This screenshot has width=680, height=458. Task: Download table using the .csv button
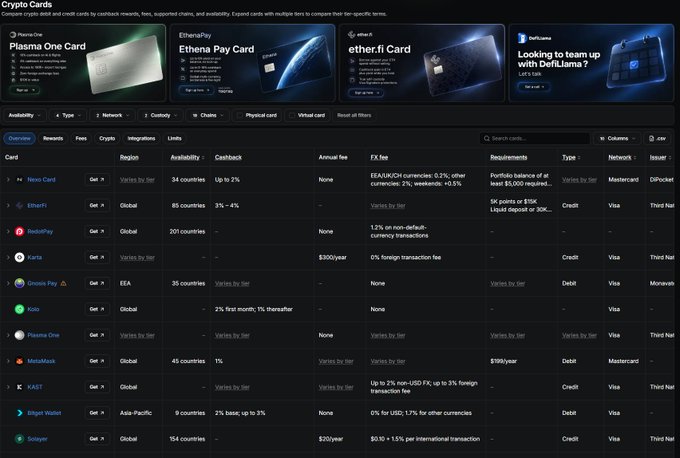[657, 138]
